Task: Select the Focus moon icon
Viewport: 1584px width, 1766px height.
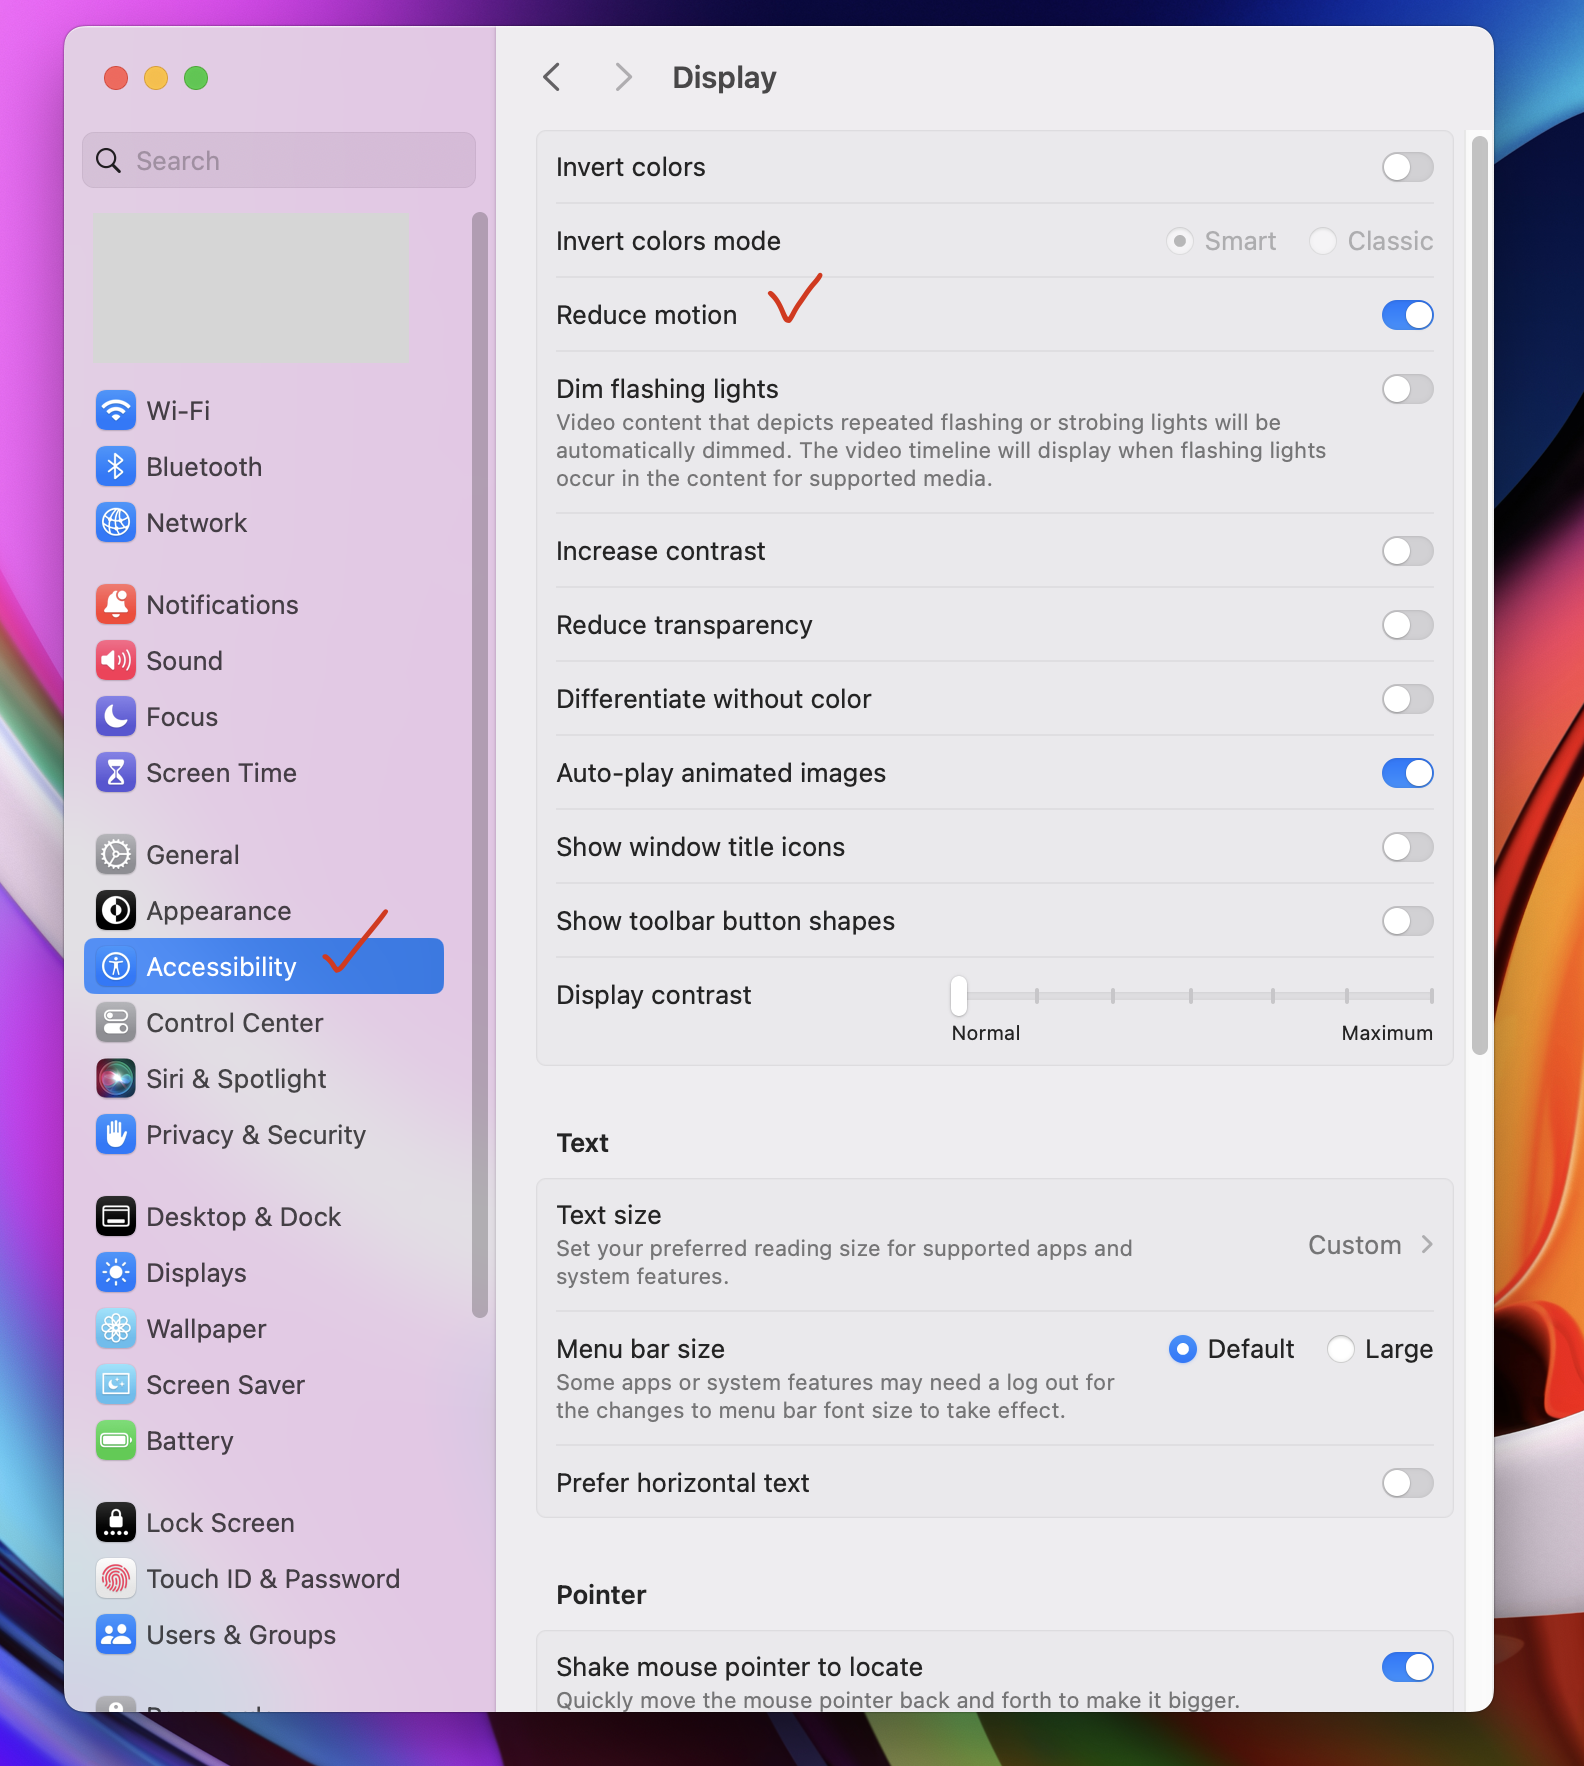Action: pos(116,717)
